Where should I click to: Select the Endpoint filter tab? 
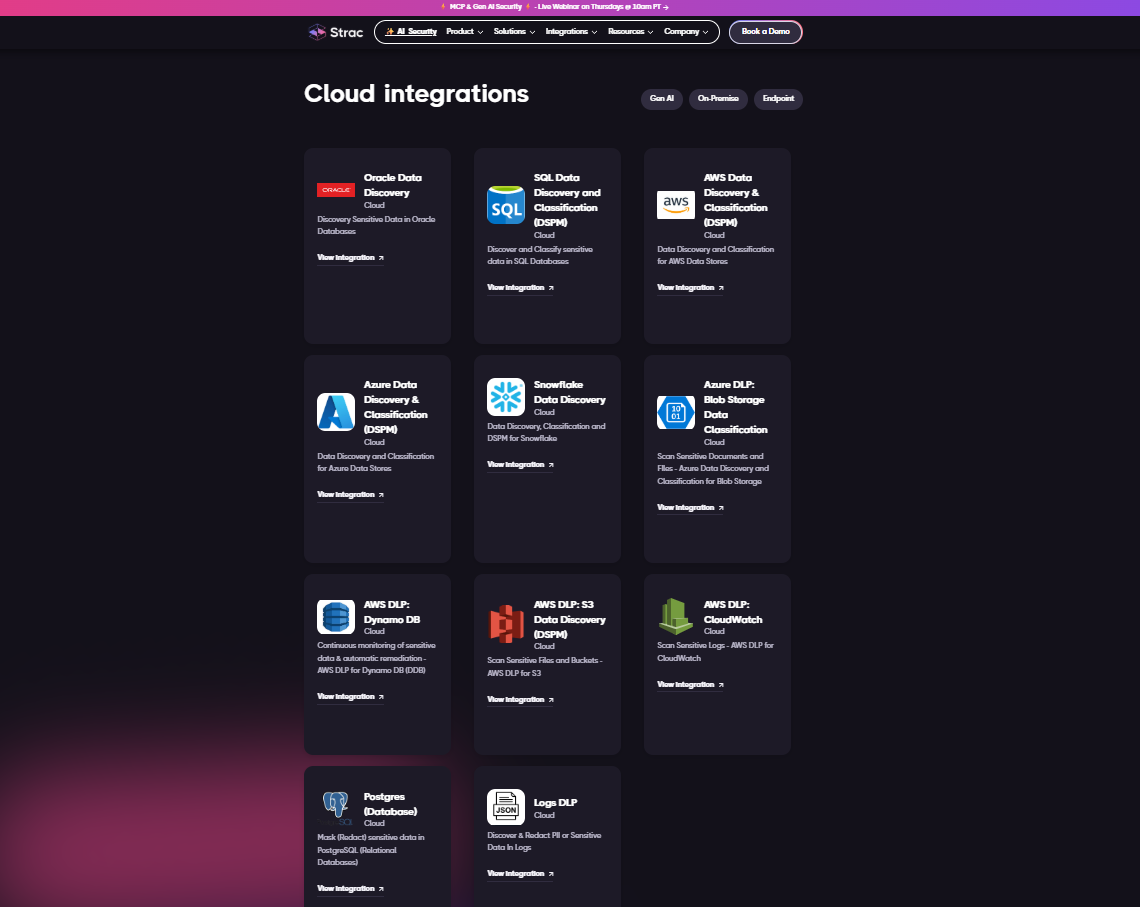(x=778, y=99)
